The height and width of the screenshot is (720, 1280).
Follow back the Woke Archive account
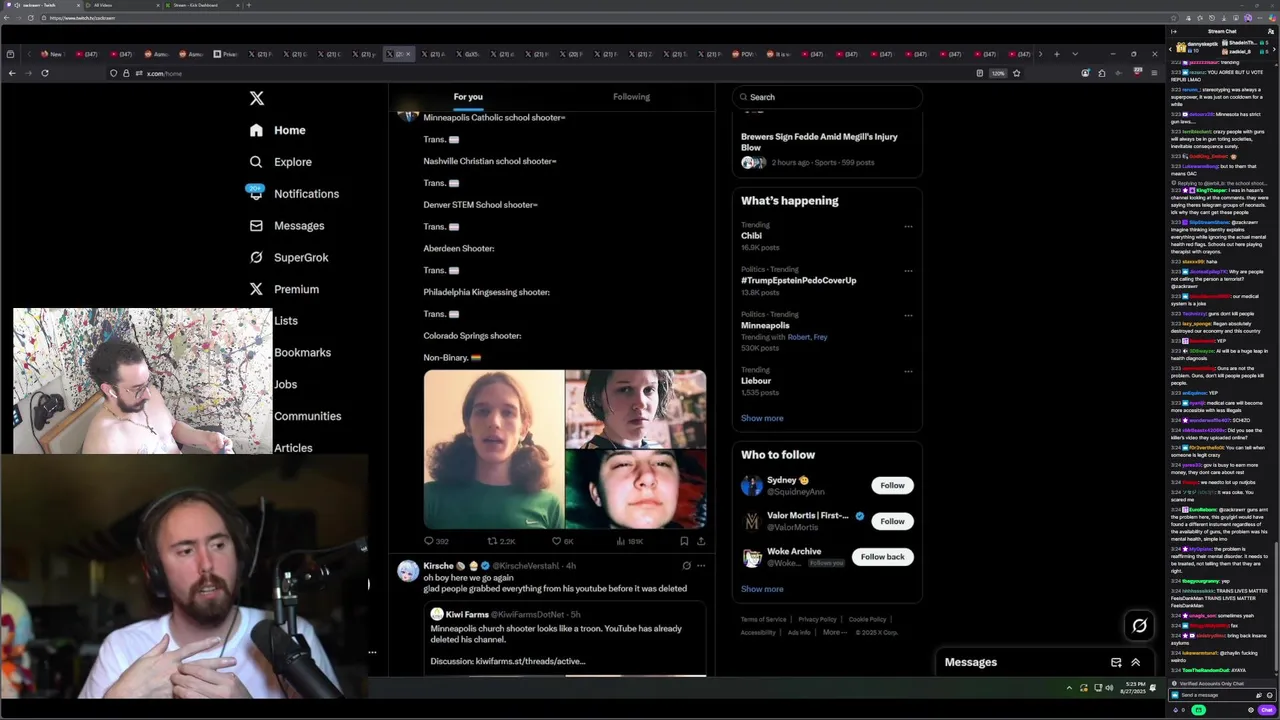882,557
